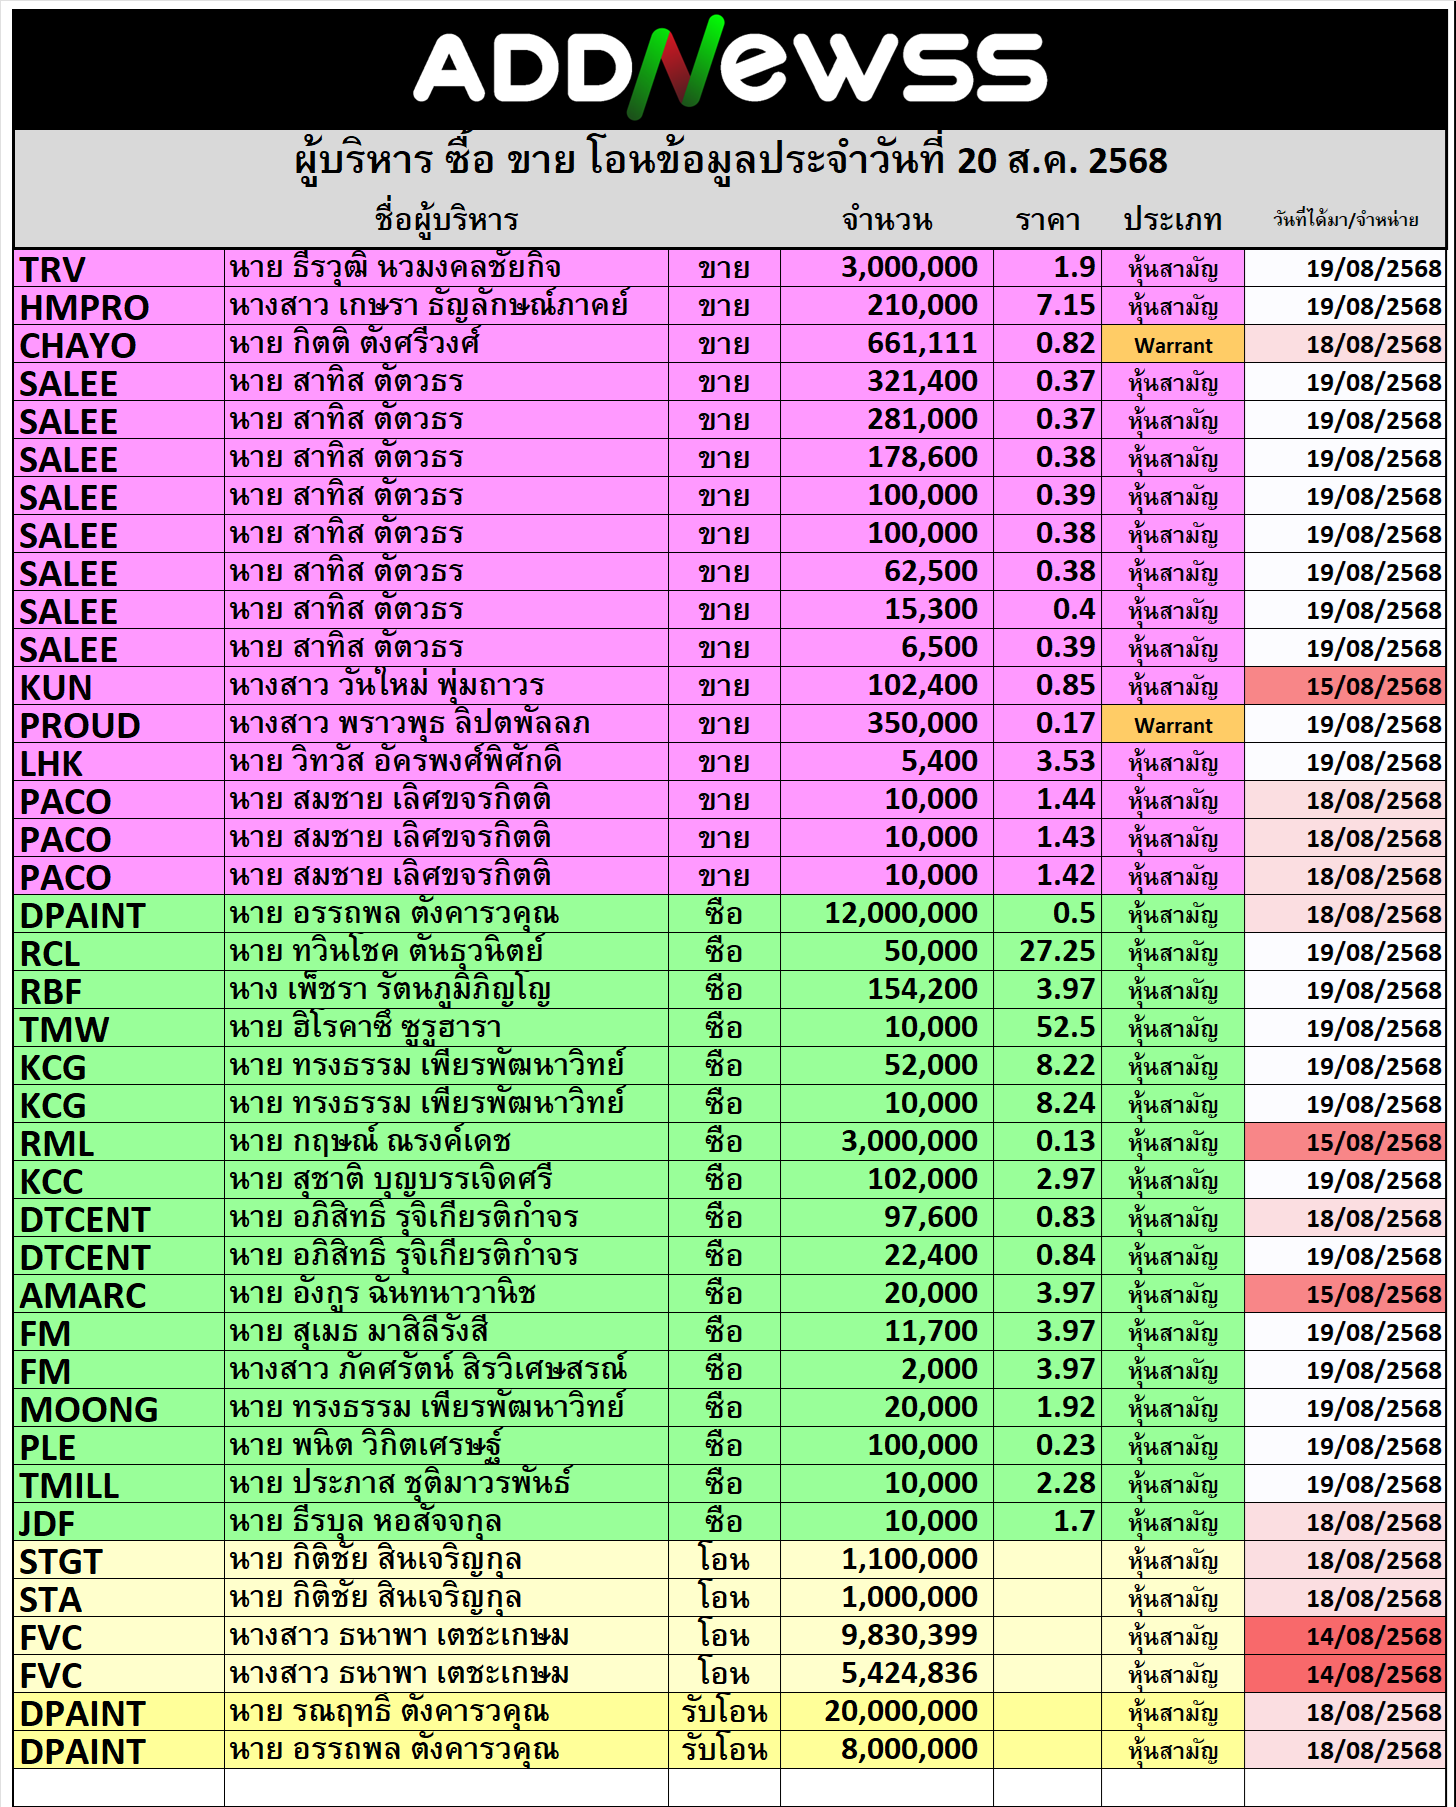Click the 350,000 amount cell

pyautogui.click(x=887, y=724)
